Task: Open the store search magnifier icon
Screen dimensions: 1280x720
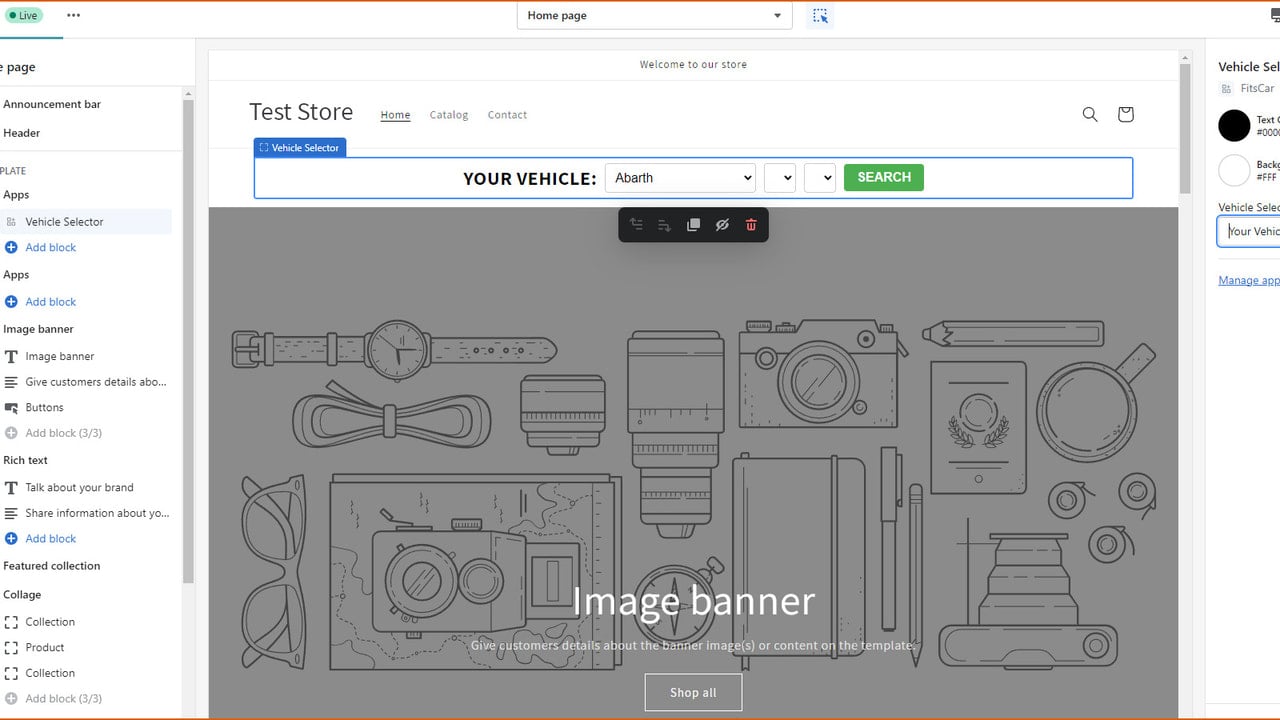Action: 1090,114
